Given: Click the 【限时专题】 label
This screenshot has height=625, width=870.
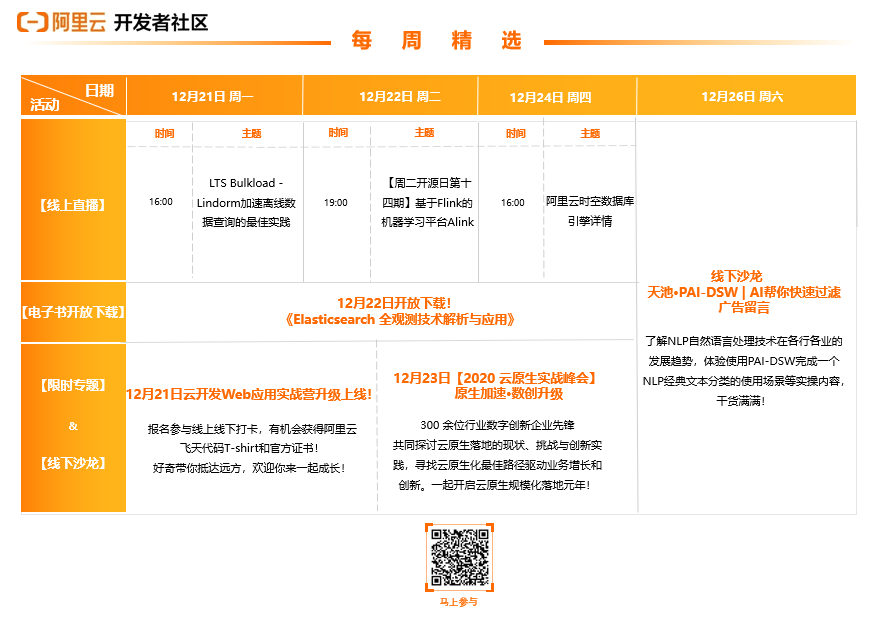Looking at the screenshot, I should point(73,385).
